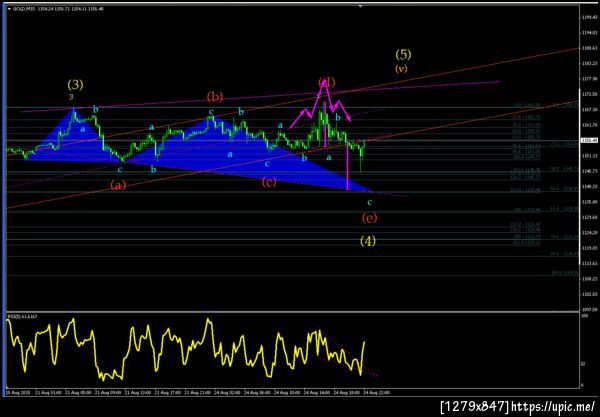
Task: Click the highlighted current price 1156.48 label
Action: coord(589,140)
